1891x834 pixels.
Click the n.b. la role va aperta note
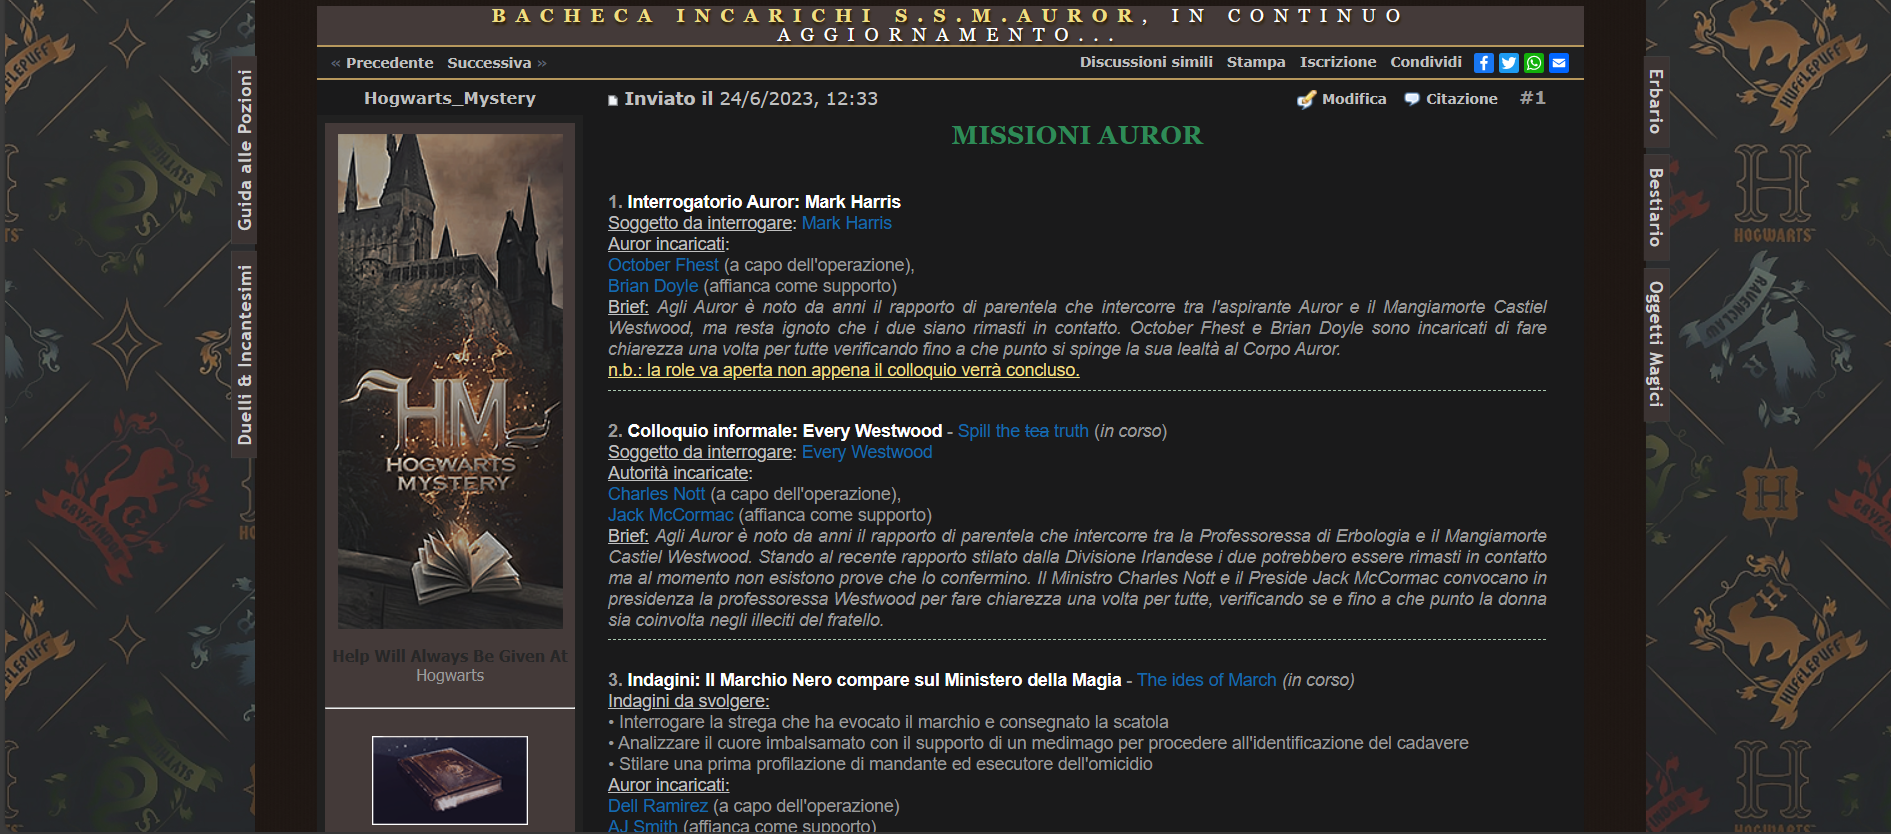click(844, 370)
